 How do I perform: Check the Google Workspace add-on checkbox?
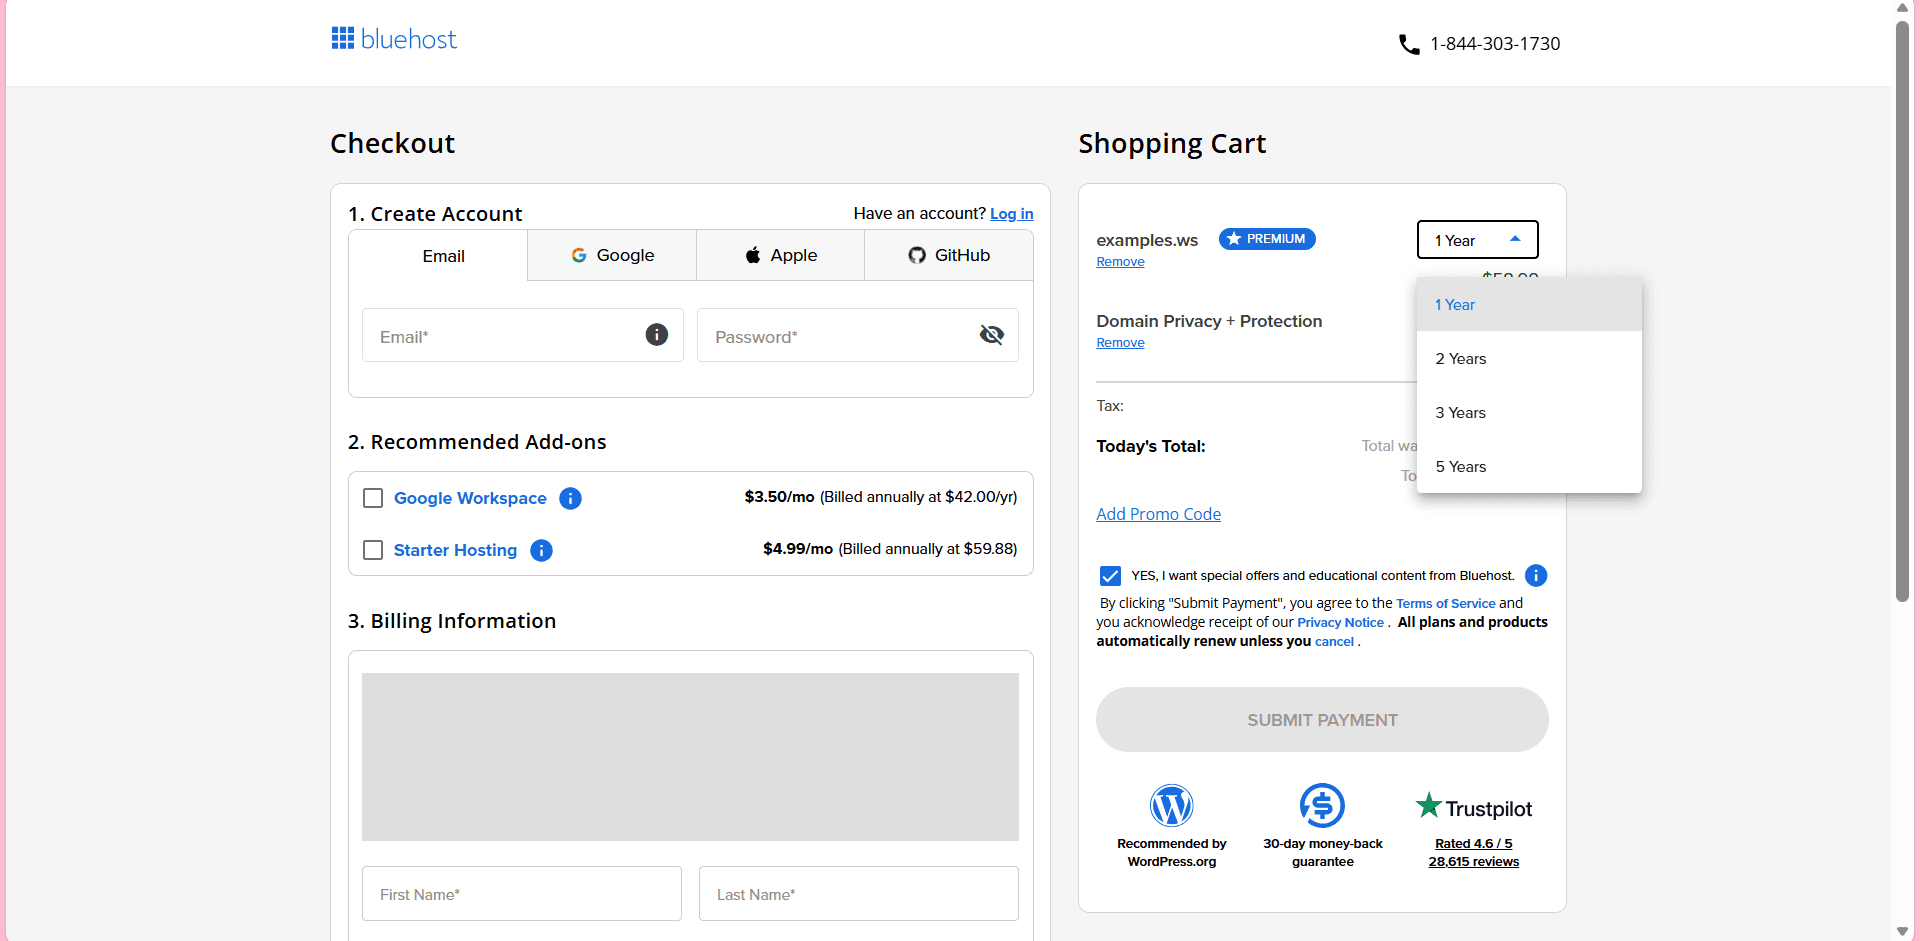coord(373,498)
